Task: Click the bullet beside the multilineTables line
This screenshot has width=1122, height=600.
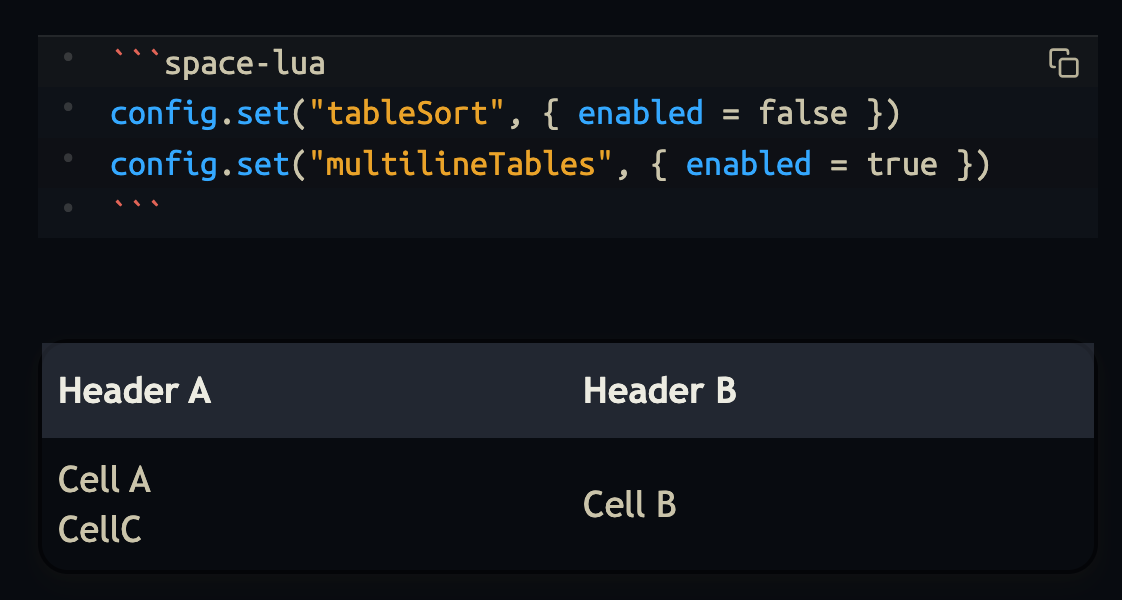Action: click(x=68, y=158)
